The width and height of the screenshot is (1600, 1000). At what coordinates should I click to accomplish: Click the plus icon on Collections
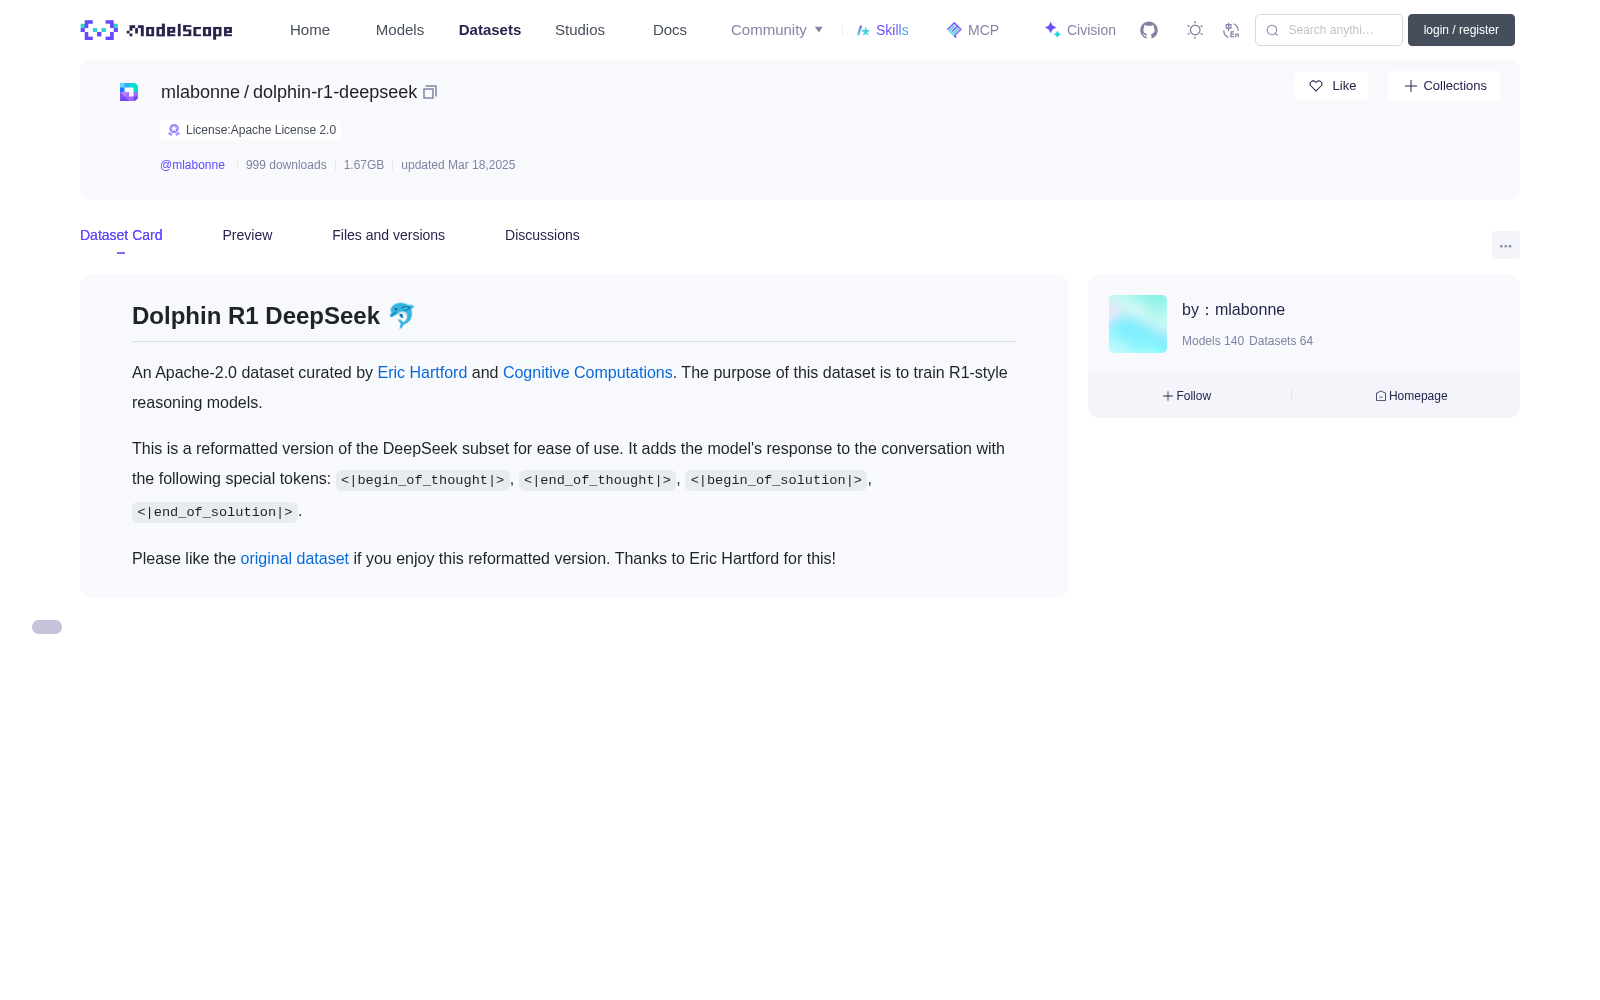[1411, 86]
